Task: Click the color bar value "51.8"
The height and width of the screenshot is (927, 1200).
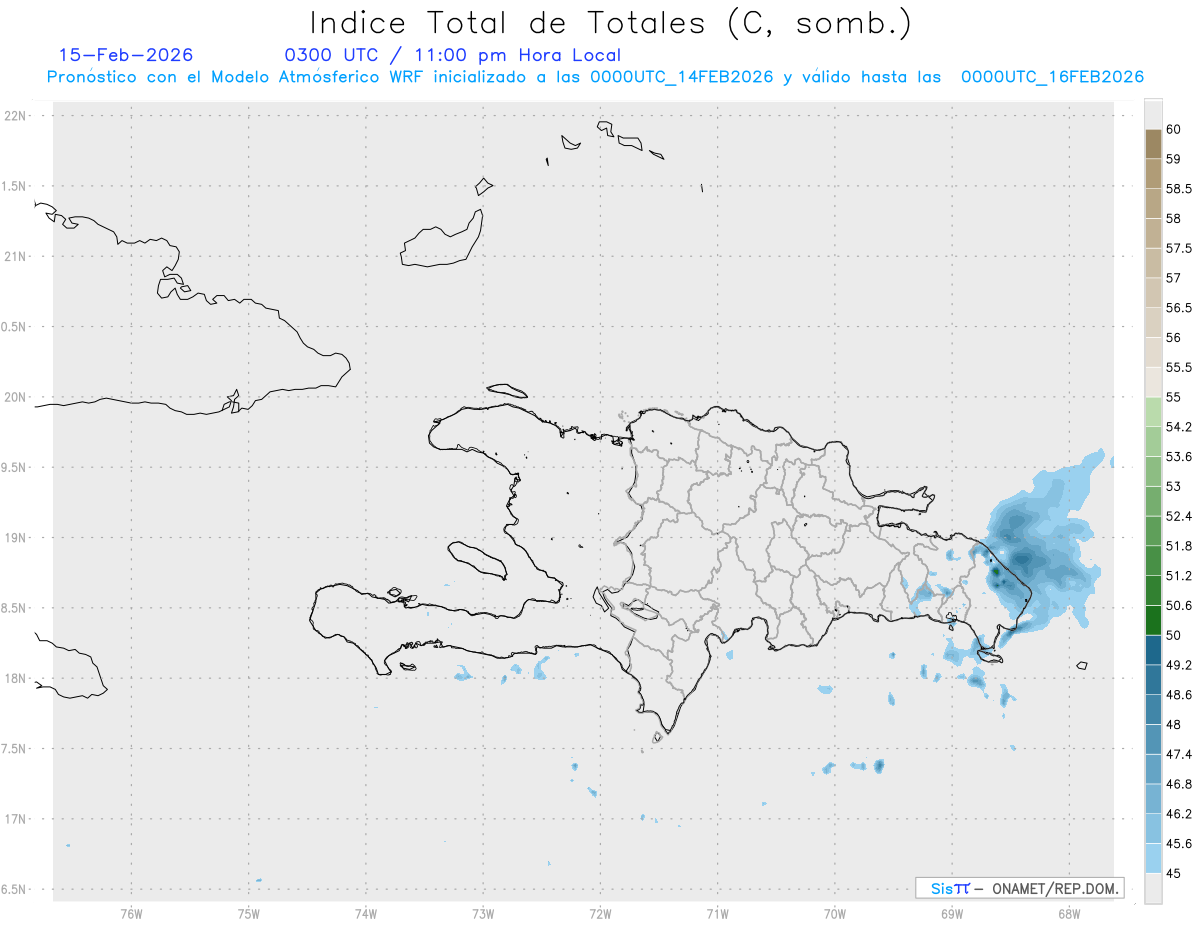Action: point(1179,546)
